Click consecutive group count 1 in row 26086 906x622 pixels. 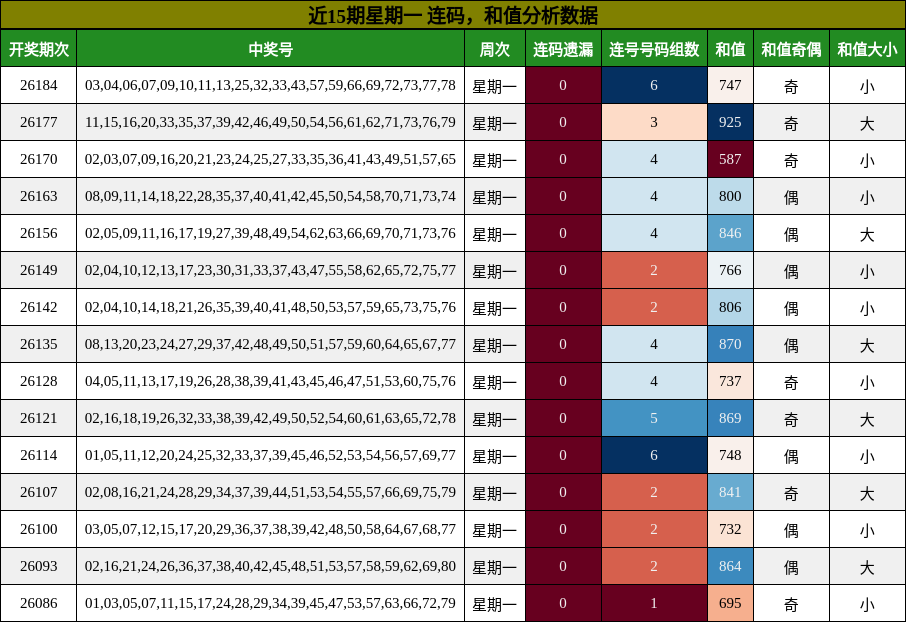[654, 604]
